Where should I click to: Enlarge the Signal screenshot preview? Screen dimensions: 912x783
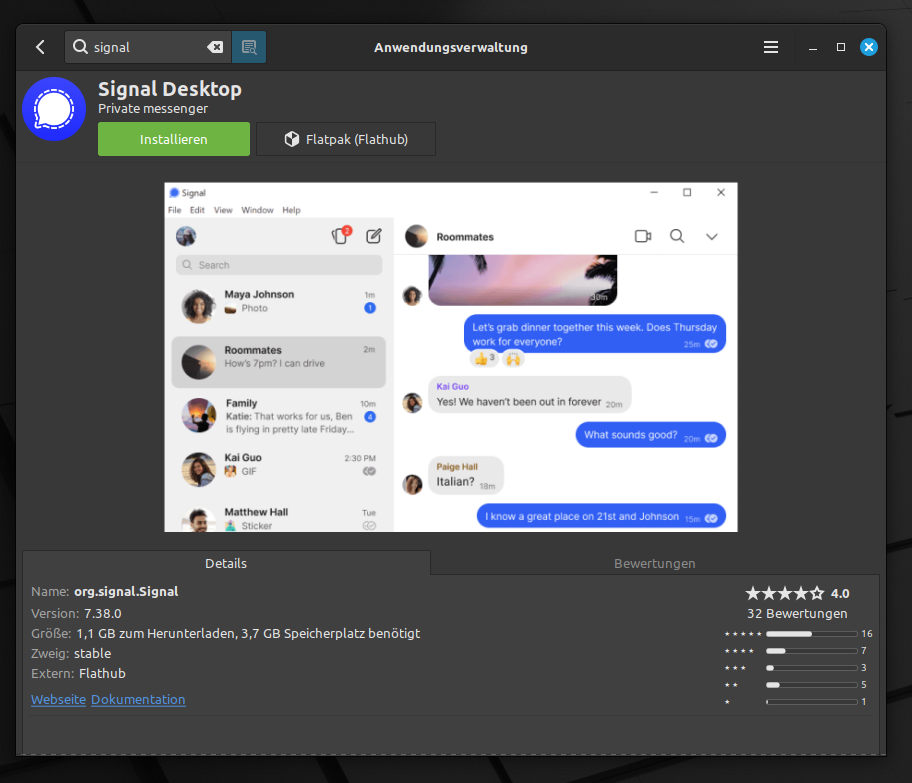click(x=451, y=357)
